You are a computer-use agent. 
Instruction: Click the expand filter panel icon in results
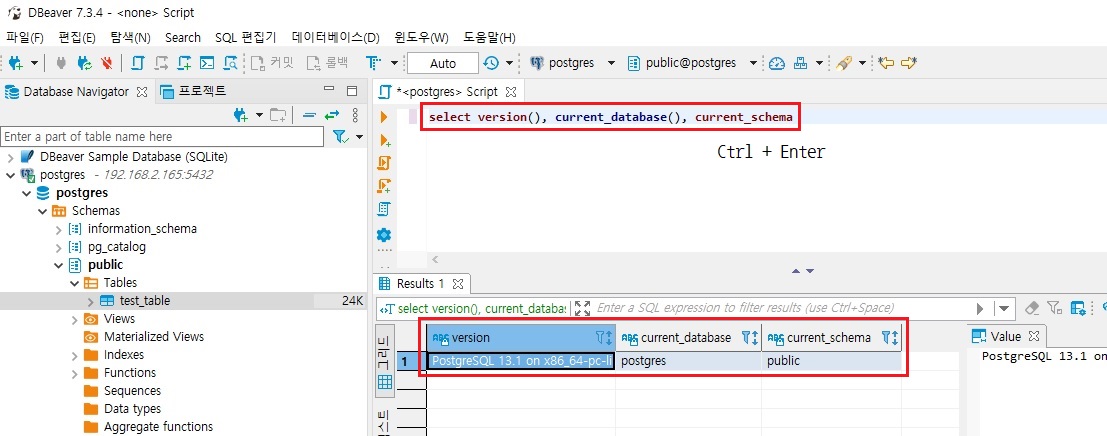tap(582, 308)
